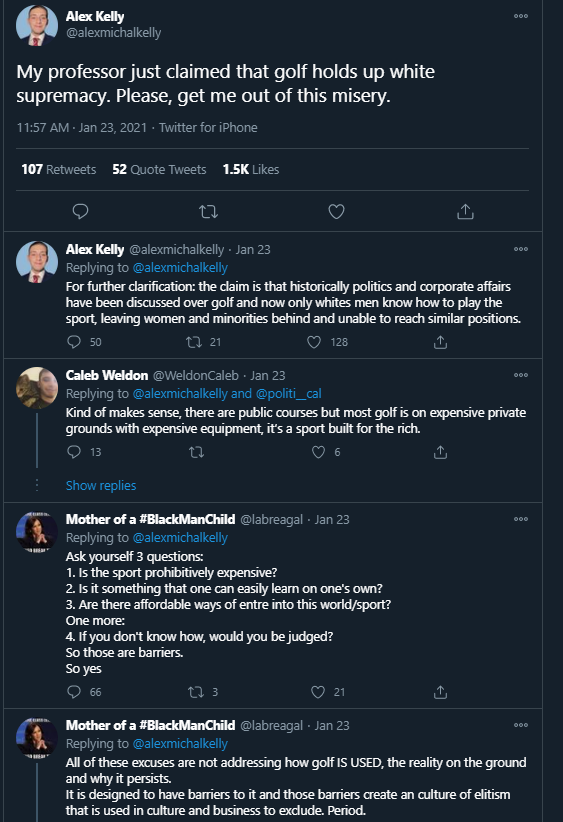View the 52 Quote Tweets list
563x822 pixels.
tap(159, 169)
